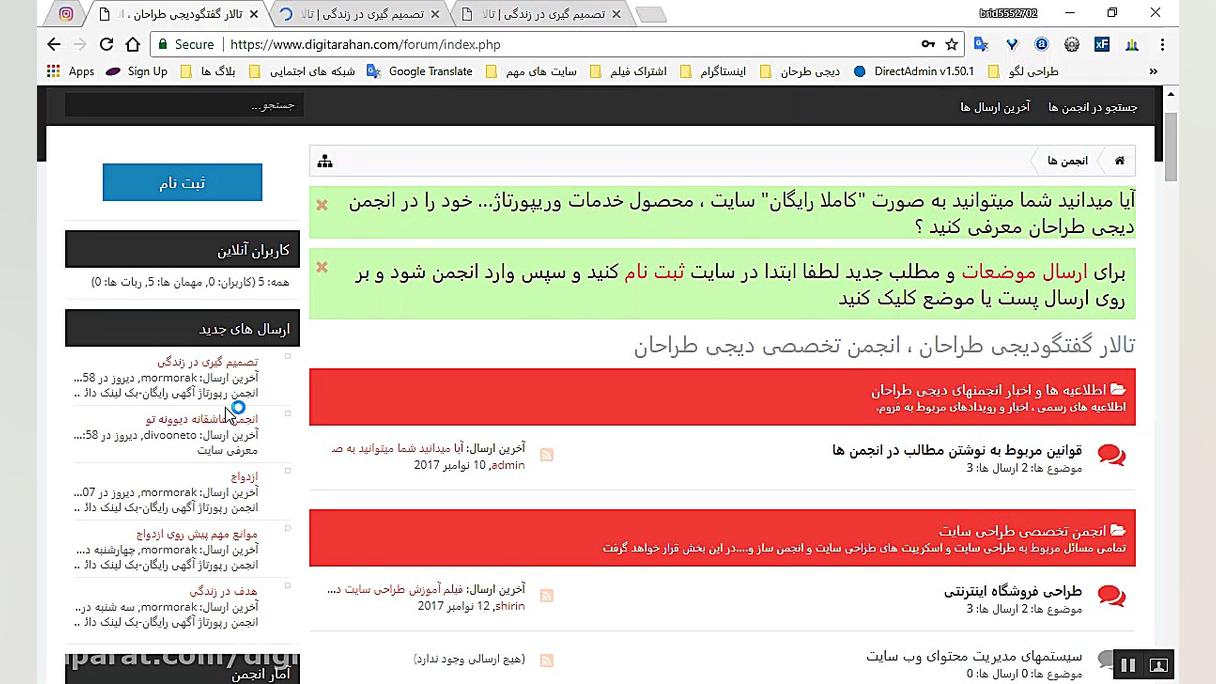This screenshot has width=1216, height=684.
Task: Click the home icon in forum breadcrumb
Action: 1119,160
